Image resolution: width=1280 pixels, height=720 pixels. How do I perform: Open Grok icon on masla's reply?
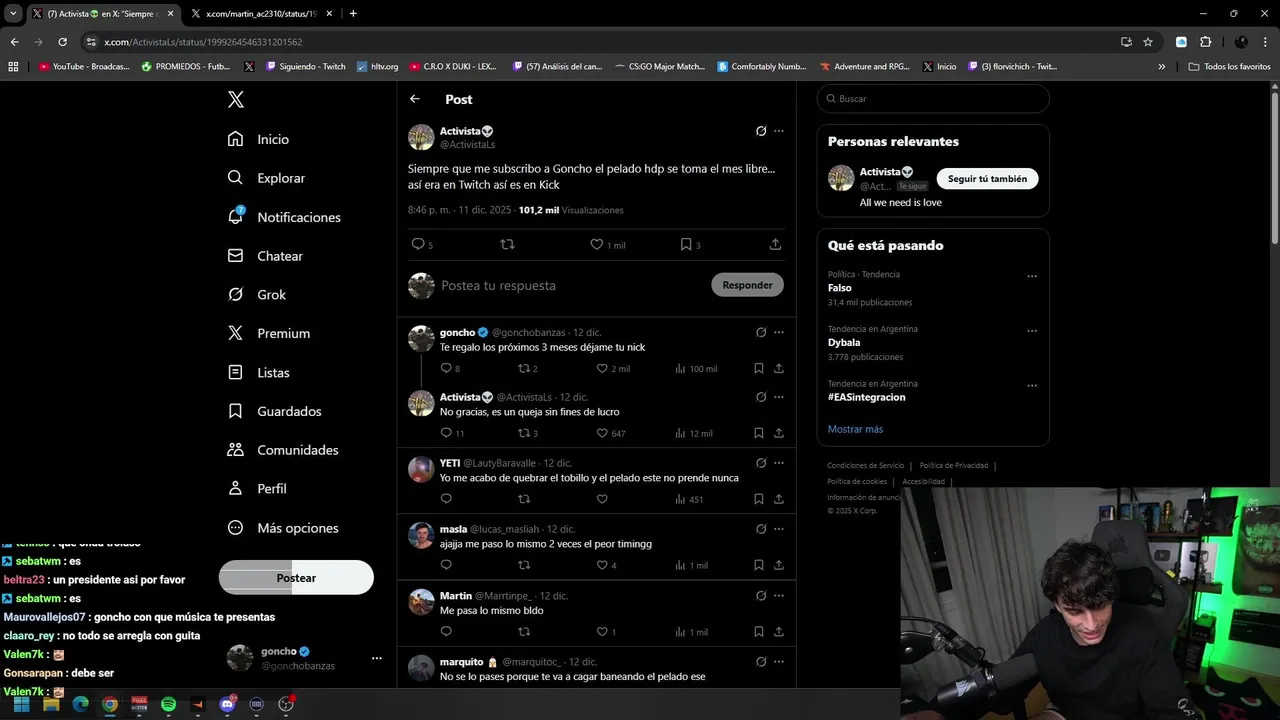pos(761,529)
